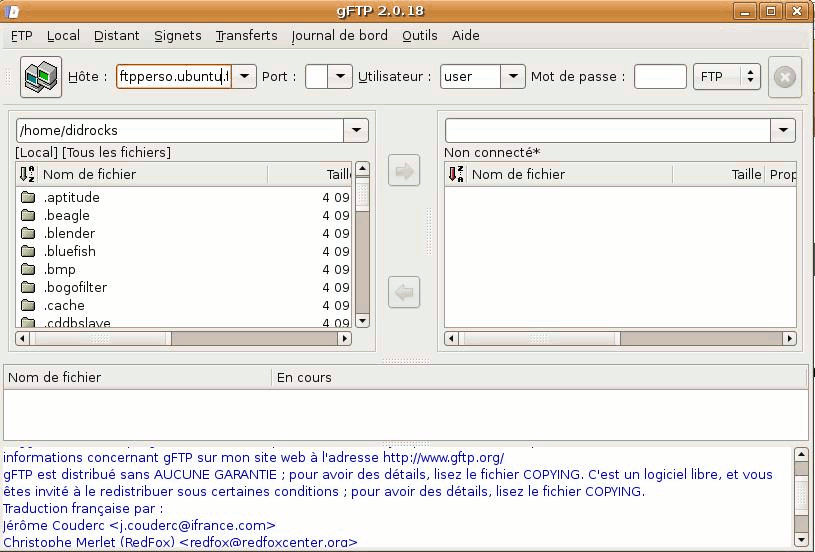Click the Port input field
The image size is (815, 552).
click(x=316, y=76)
